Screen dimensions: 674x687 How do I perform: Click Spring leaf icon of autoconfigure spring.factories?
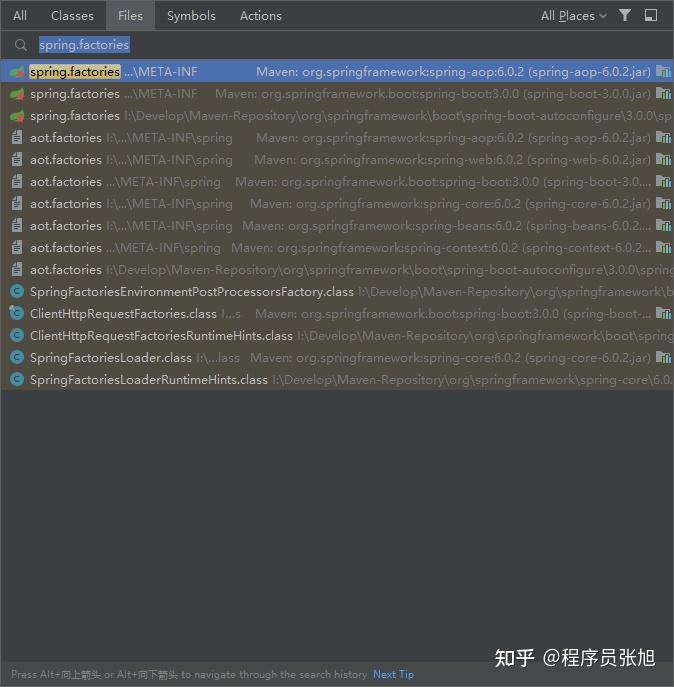pos(17,116)
